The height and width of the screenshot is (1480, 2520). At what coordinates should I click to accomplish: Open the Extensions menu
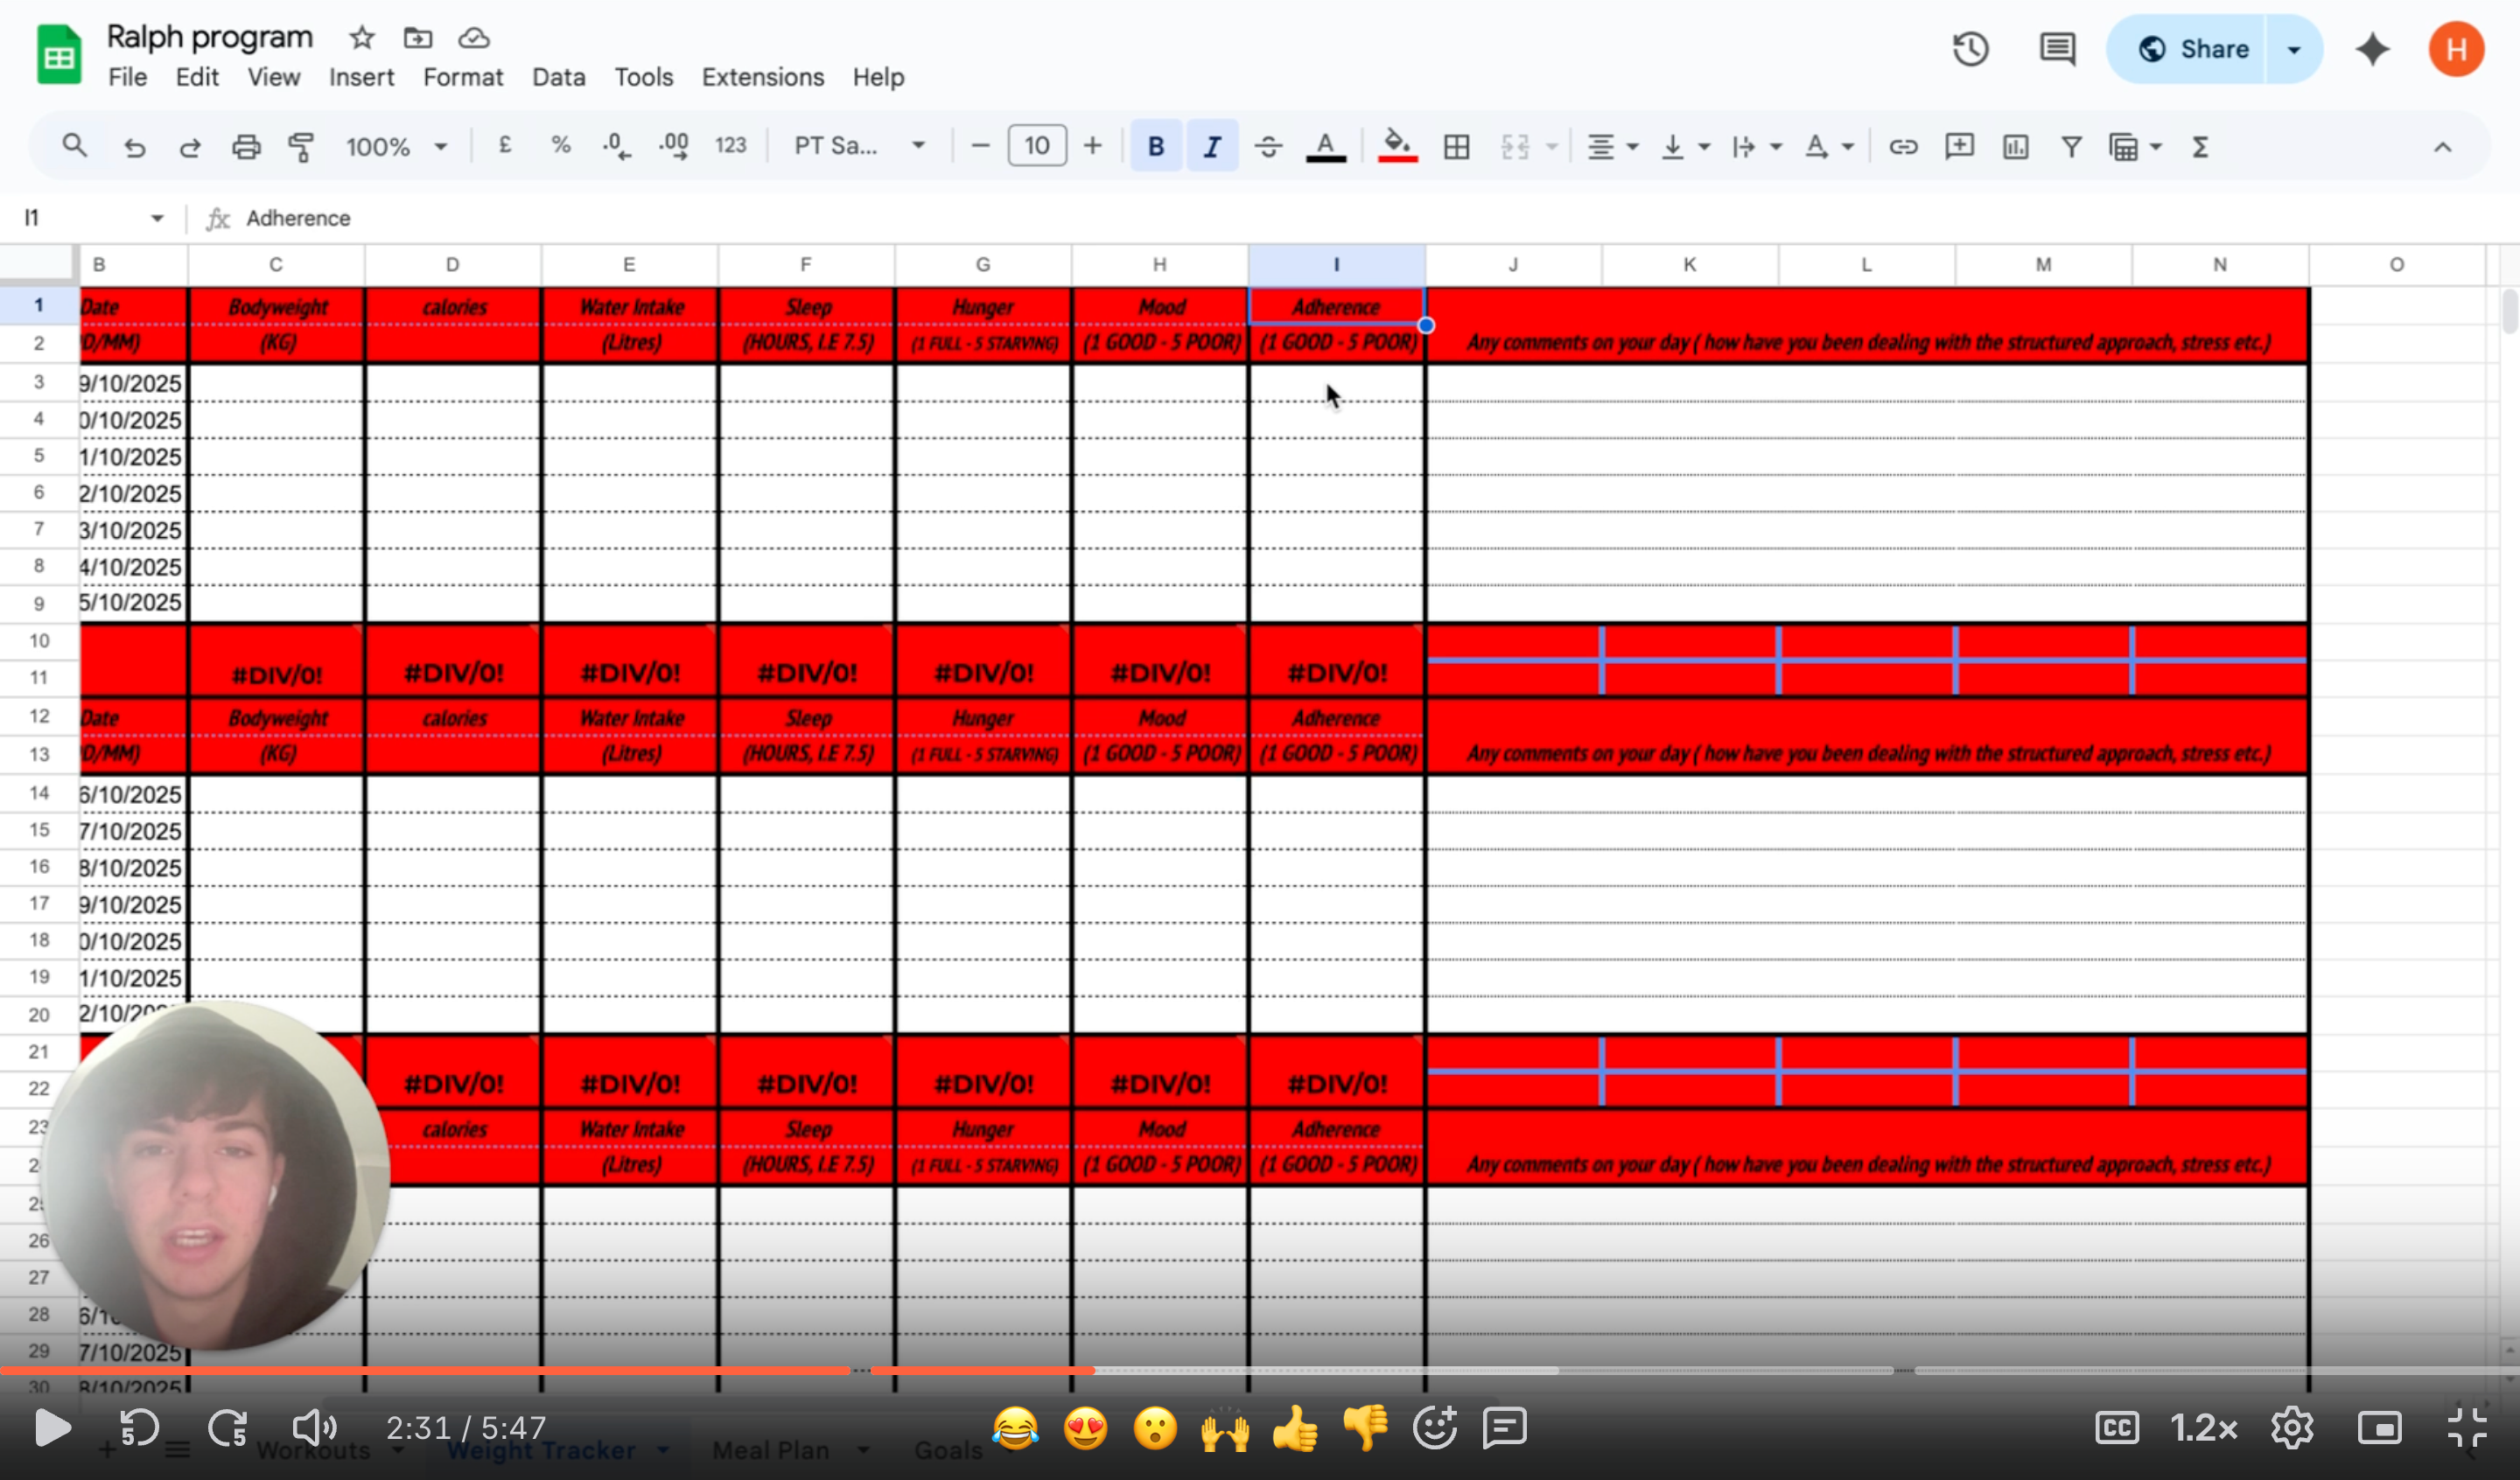[762, 77]
